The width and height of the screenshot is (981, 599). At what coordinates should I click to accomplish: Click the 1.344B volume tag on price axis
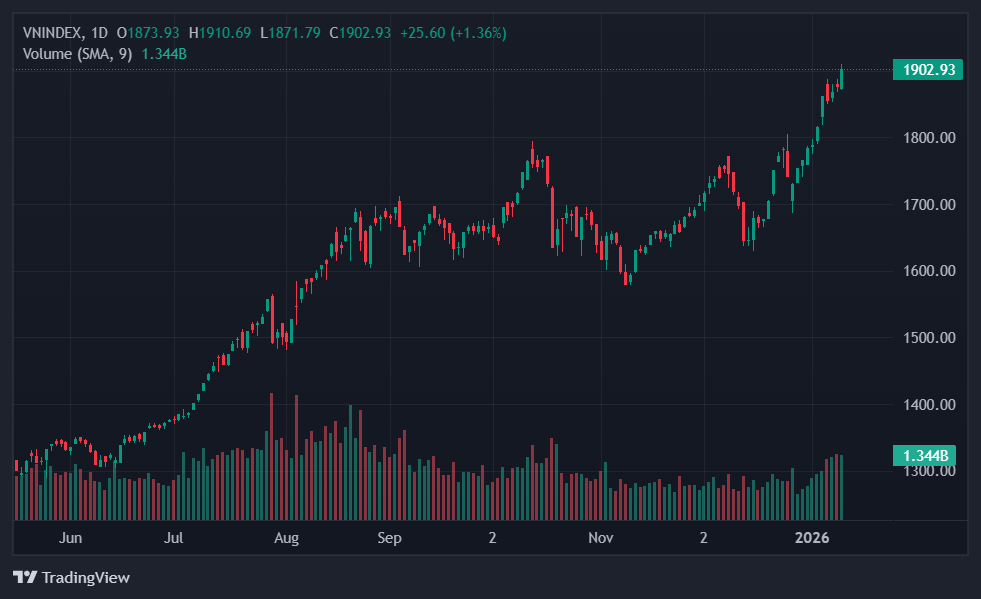927,456
